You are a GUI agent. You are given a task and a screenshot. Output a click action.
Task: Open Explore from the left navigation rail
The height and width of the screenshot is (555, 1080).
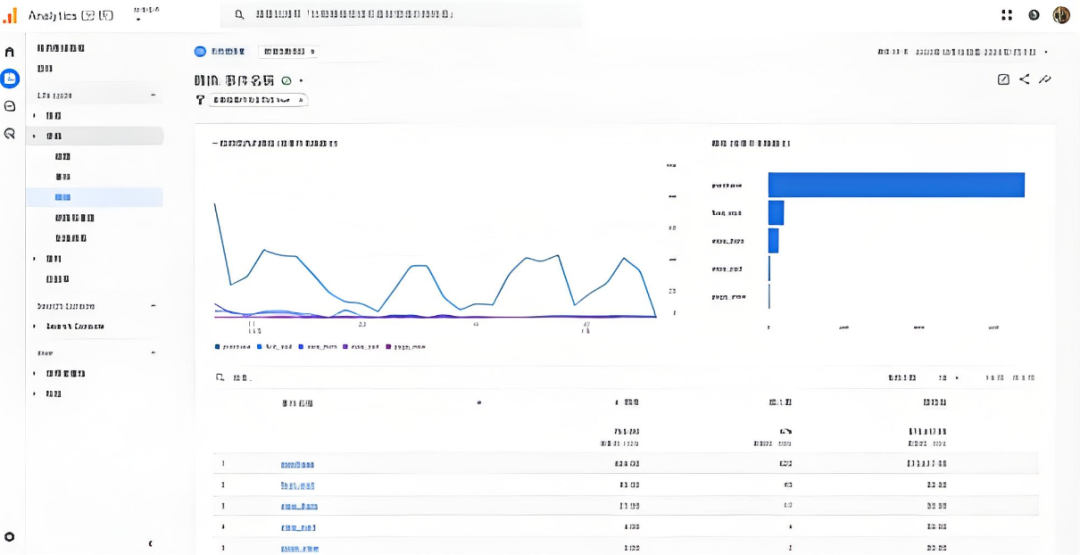(x=10, y=106)
